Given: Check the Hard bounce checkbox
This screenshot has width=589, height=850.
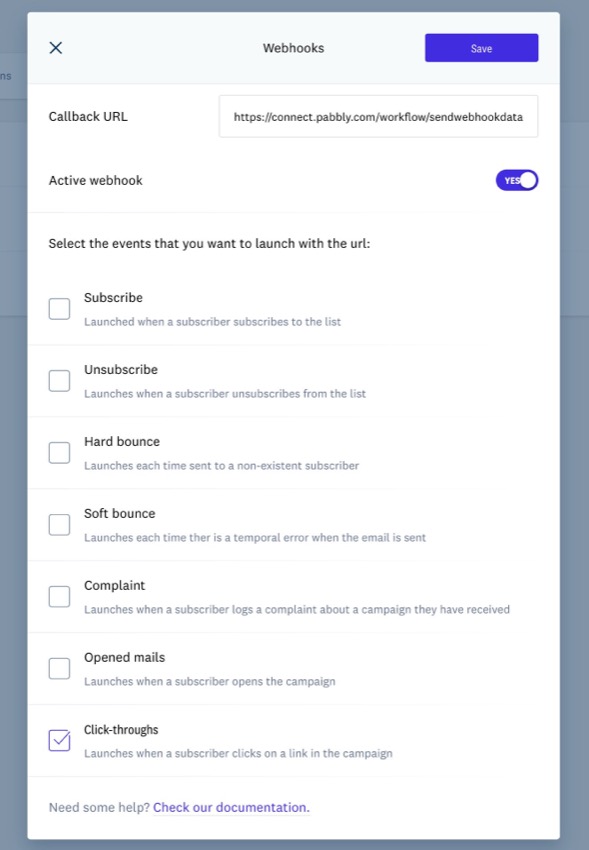Looking at the screenshot, I should tap(60, 453).
